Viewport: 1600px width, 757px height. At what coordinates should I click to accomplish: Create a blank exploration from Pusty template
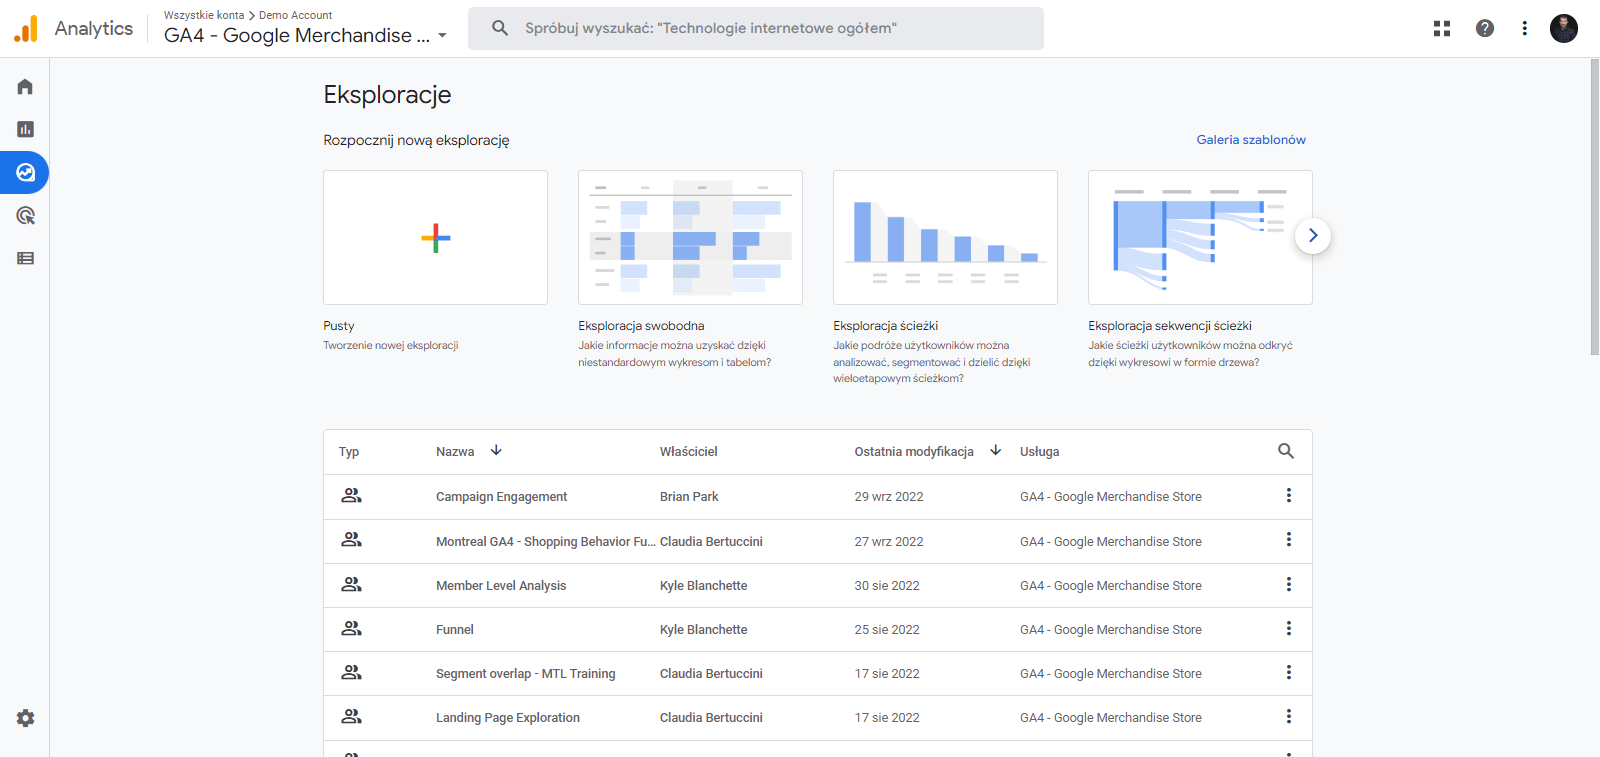(x=435, y=238)
